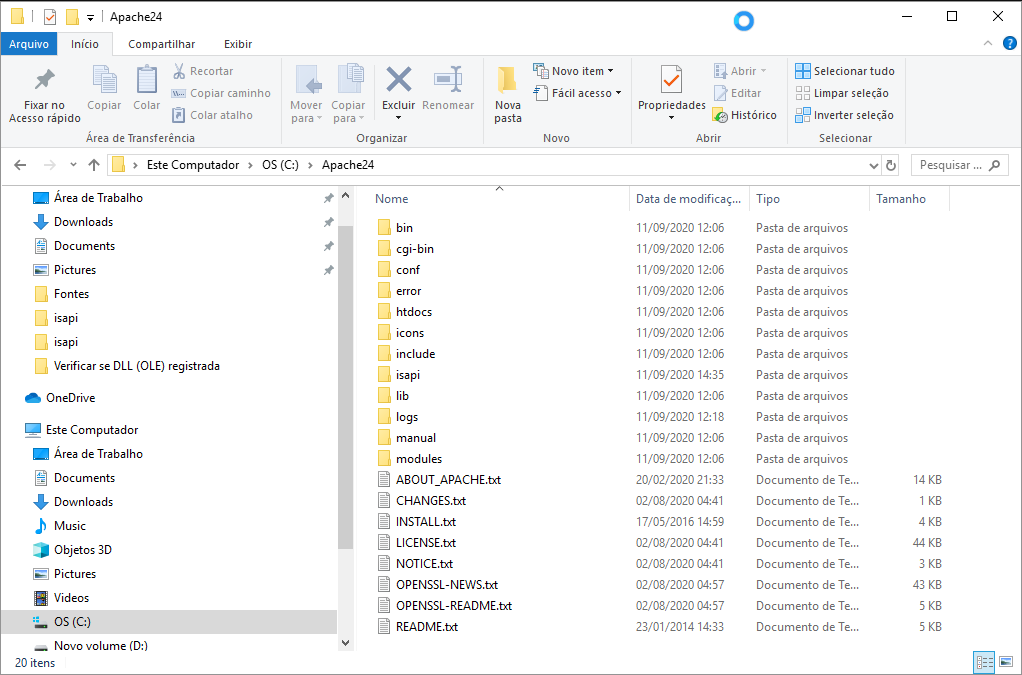Switch to the Exibir tab
Viewport: 1022px width, 675px height.
[238, 44]
